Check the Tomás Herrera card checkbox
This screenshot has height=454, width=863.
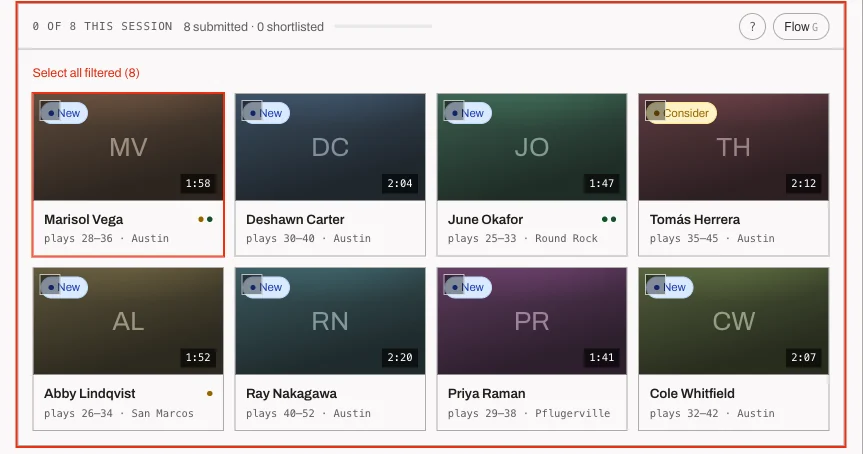[656, 110]
